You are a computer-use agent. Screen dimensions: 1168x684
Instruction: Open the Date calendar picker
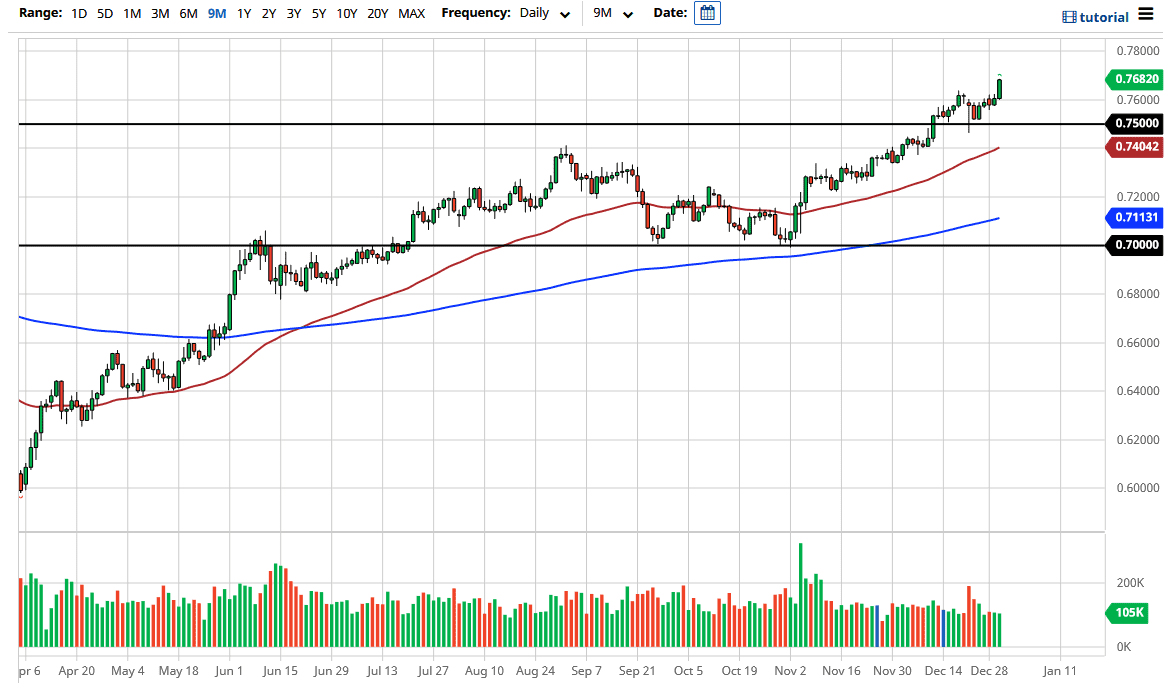coord(707,13)
